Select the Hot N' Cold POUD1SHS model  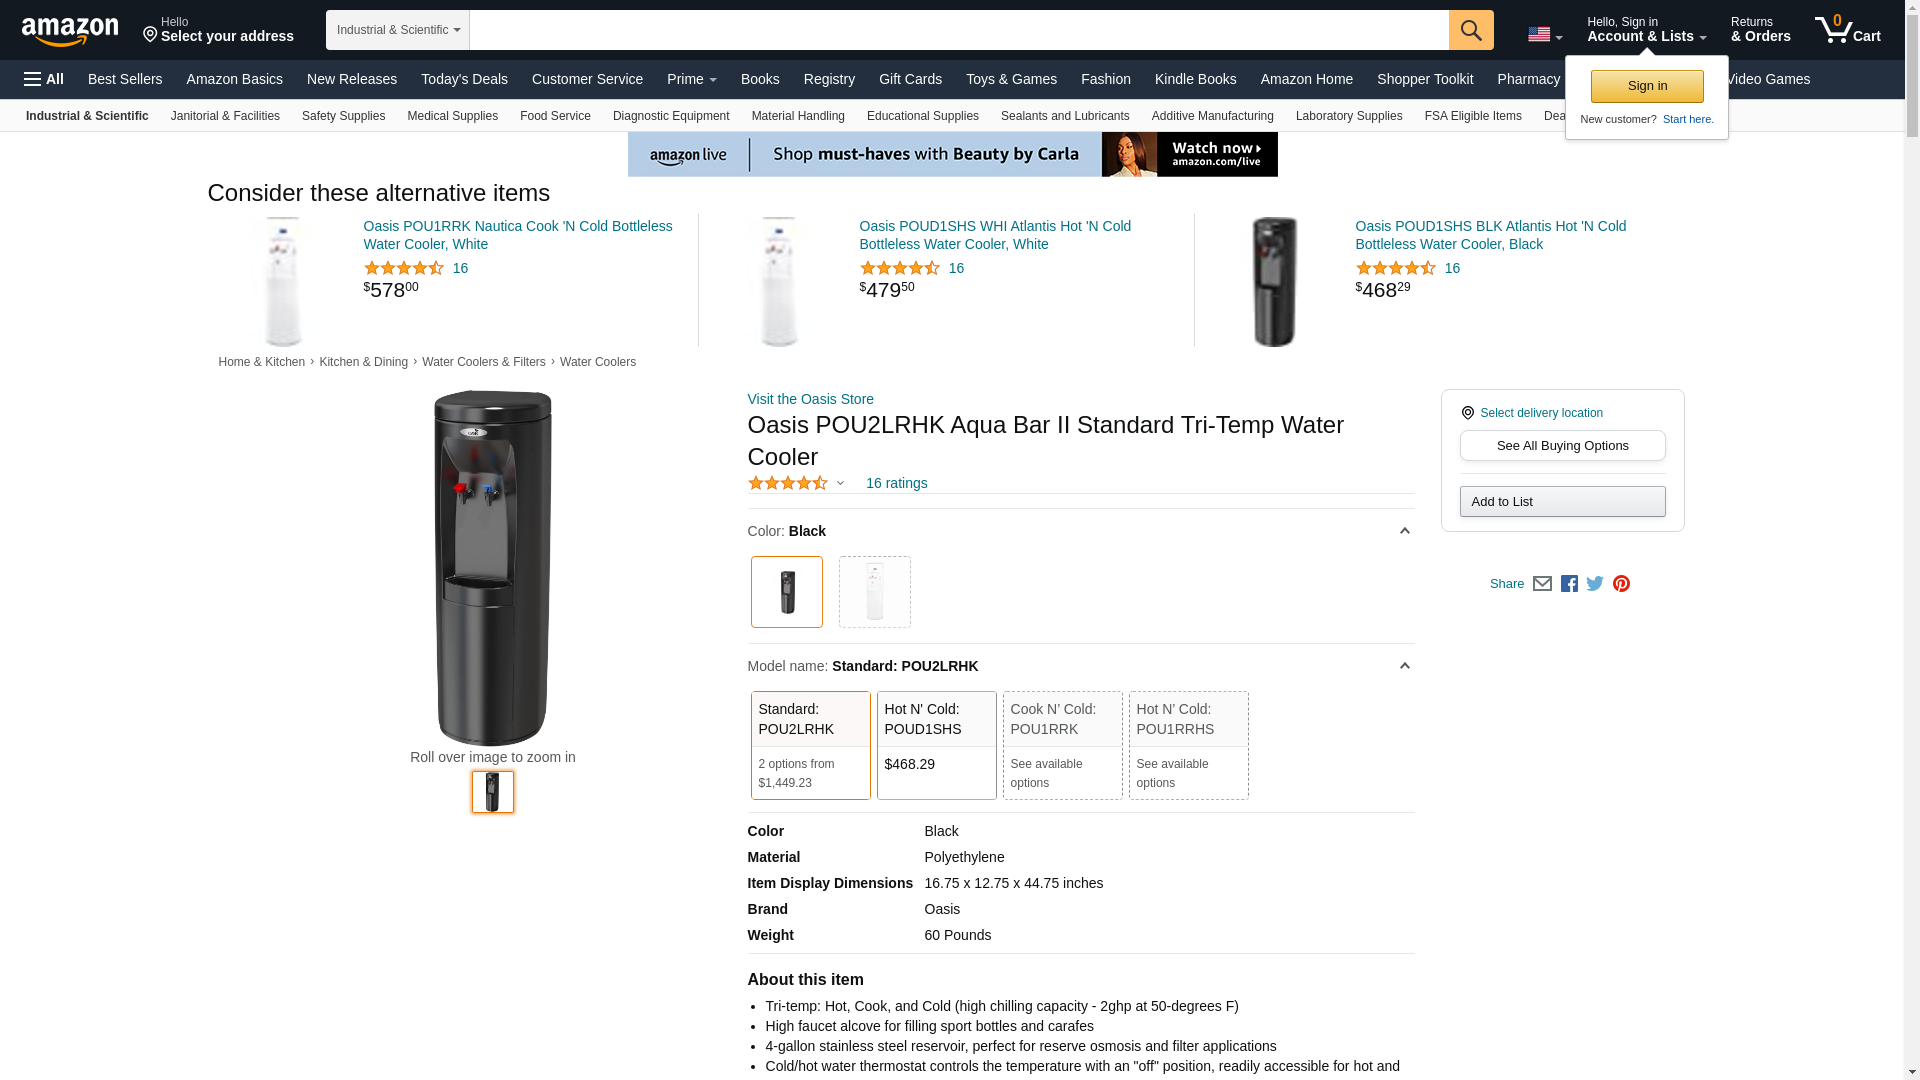coord(936,745)
